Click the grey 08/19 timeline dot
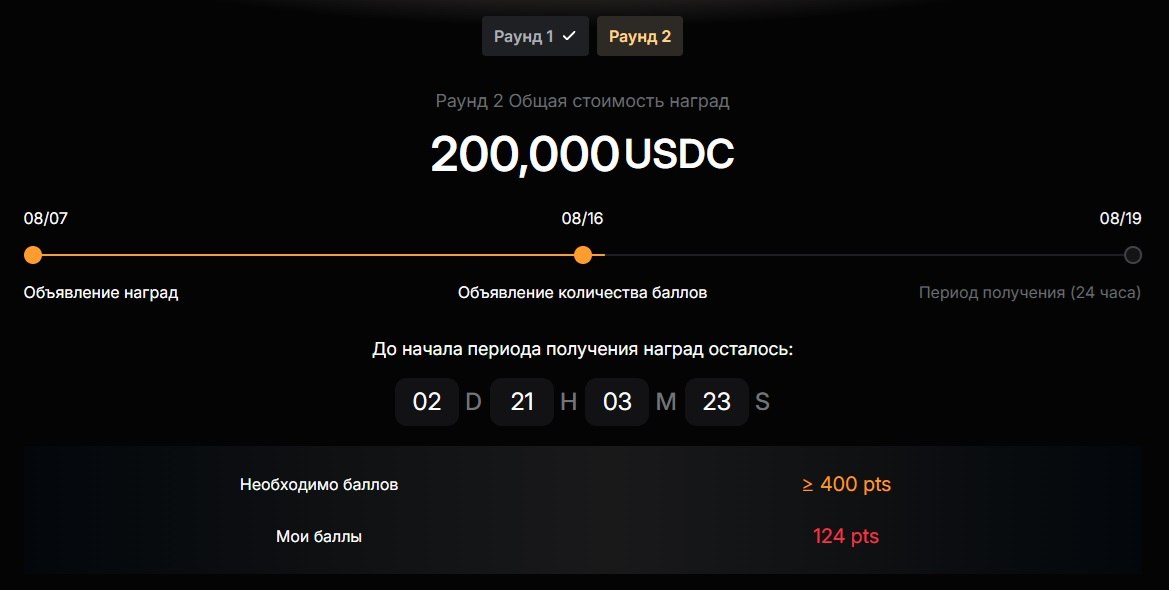 tap(1132, 255)
